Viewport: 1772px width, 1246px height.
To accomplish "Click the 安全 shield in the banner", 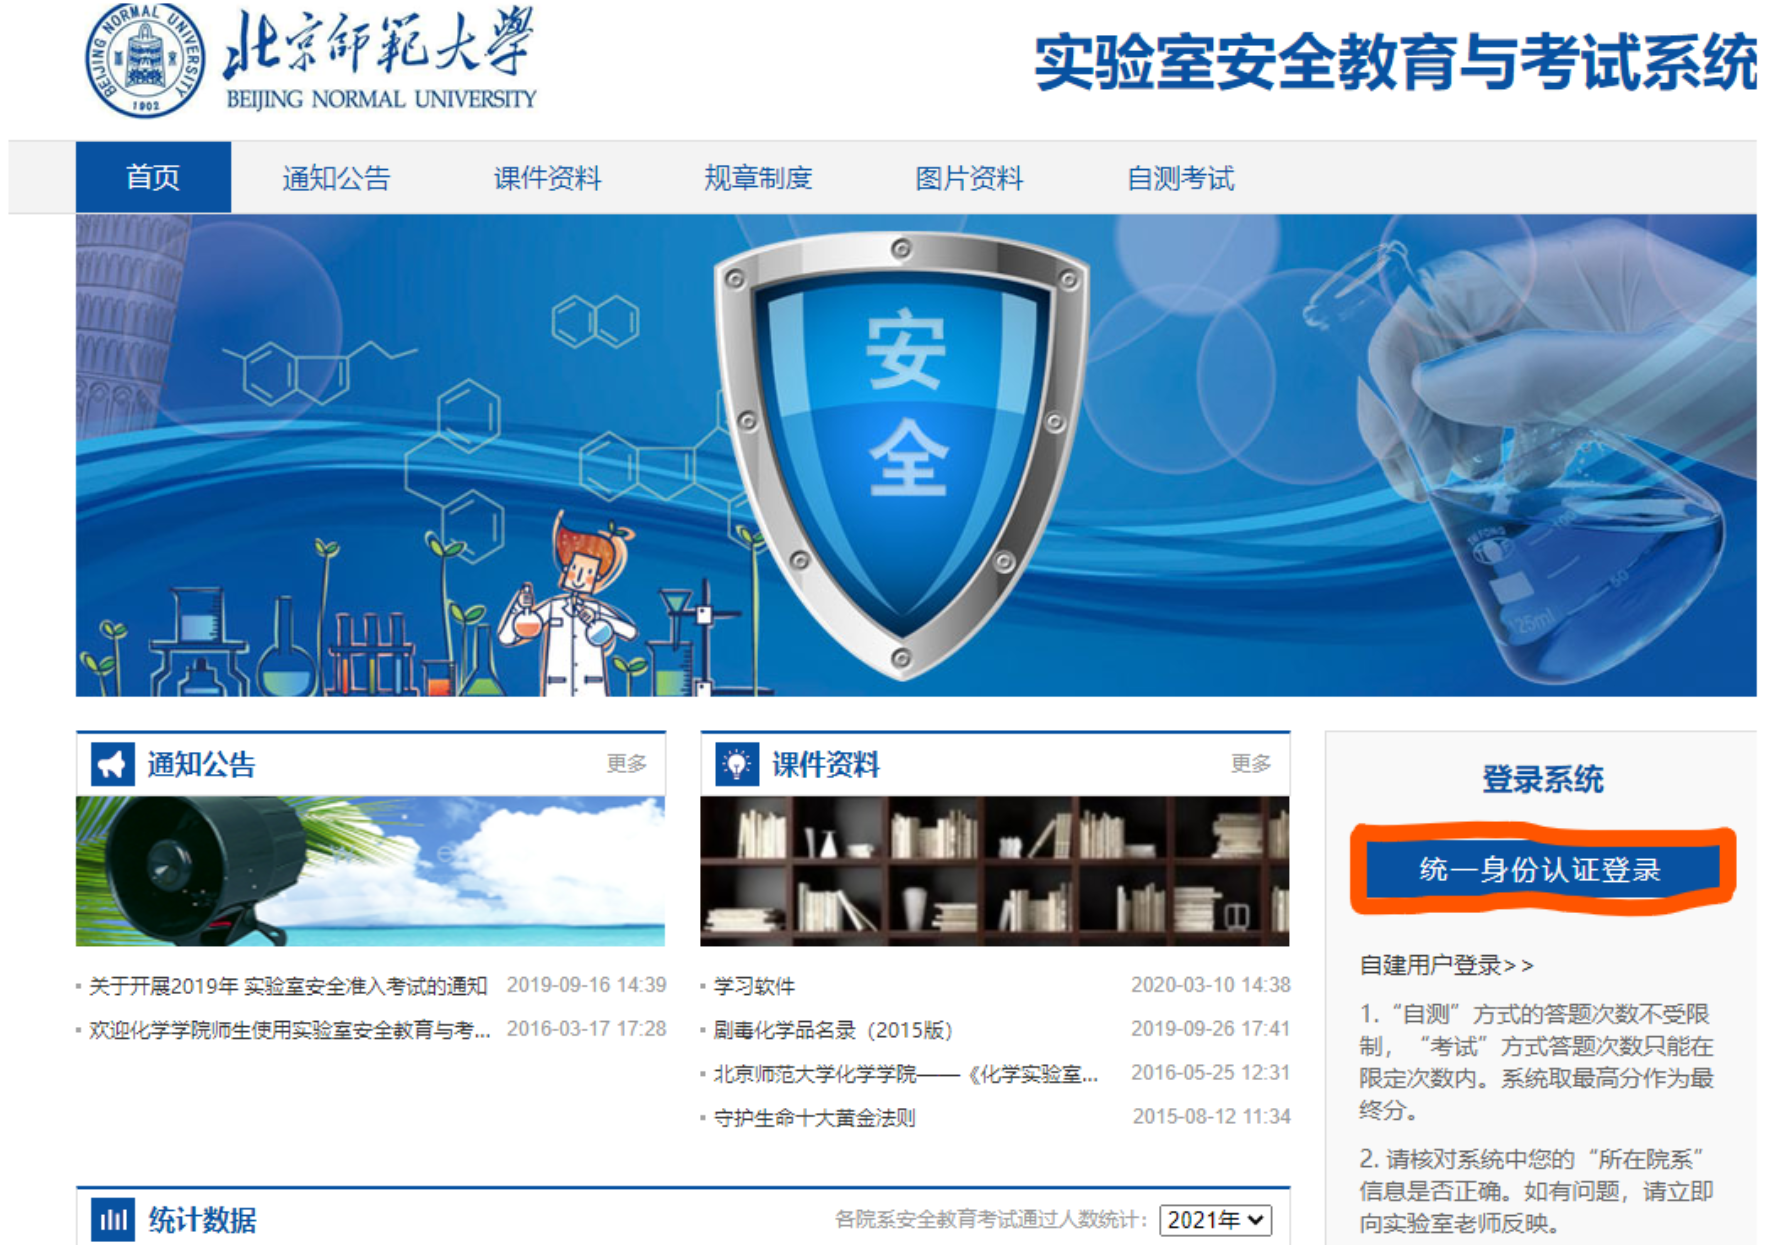I will (903, 450).
